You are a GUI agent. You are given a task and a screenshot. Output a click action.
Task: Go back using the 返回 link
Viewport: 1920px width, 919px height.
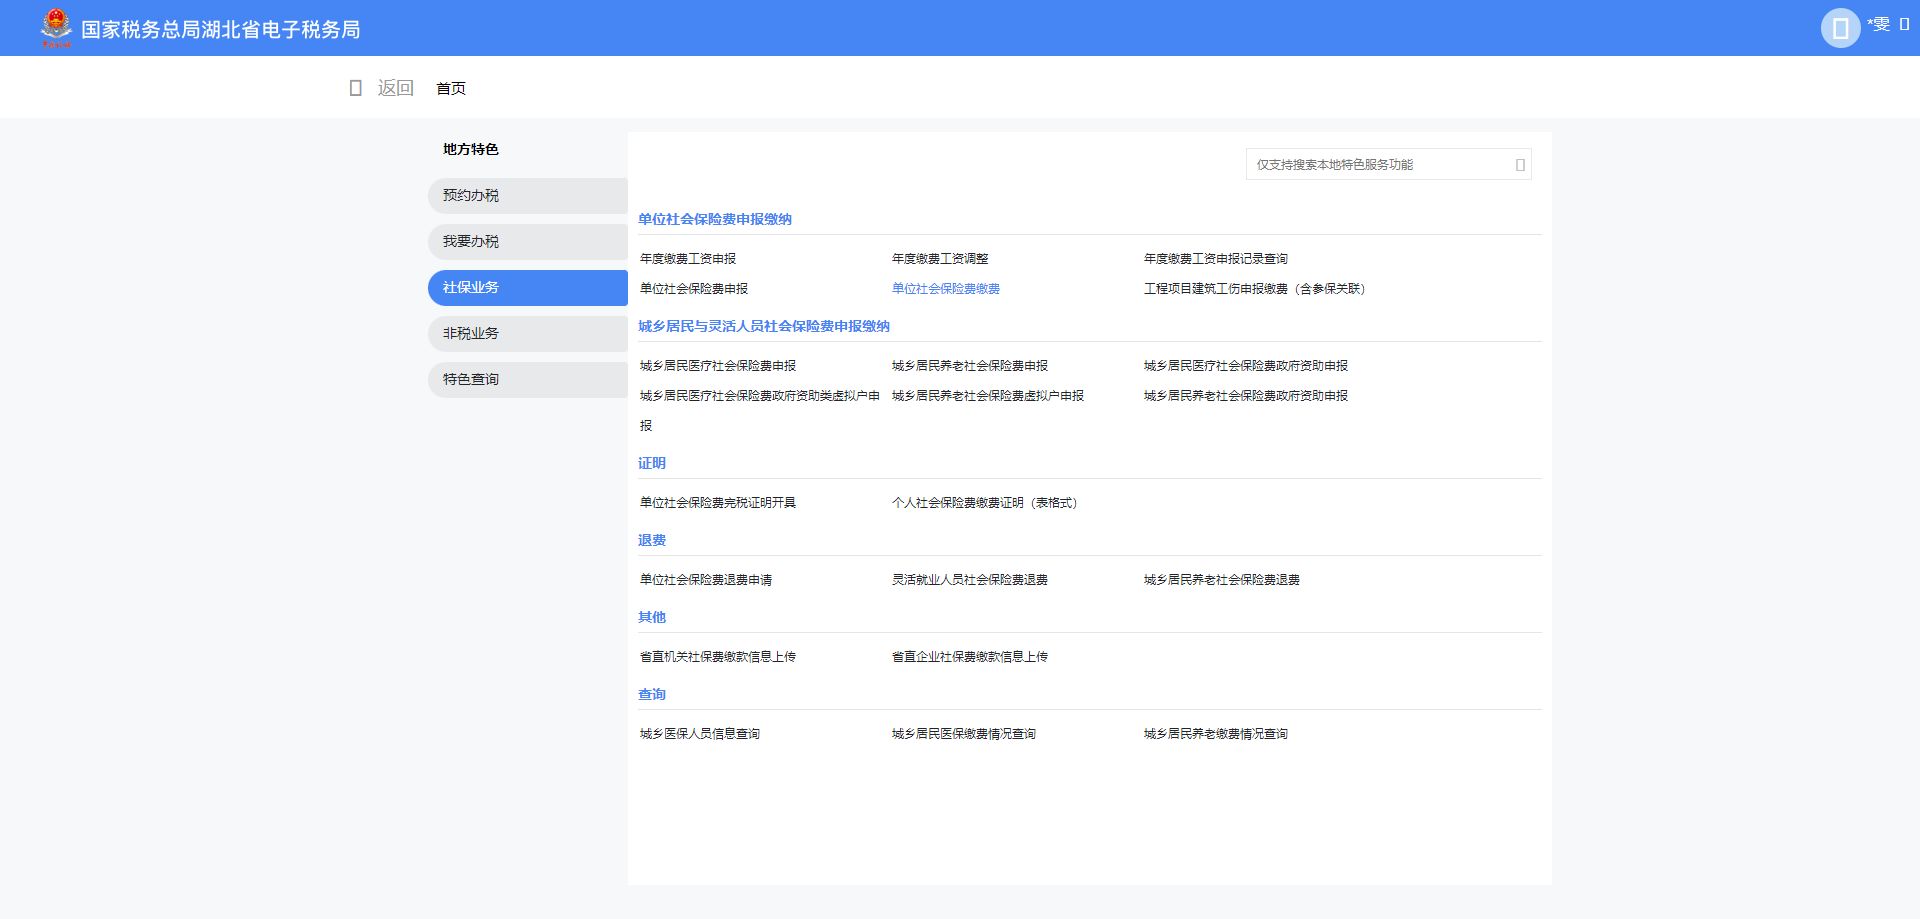(396, 88)
